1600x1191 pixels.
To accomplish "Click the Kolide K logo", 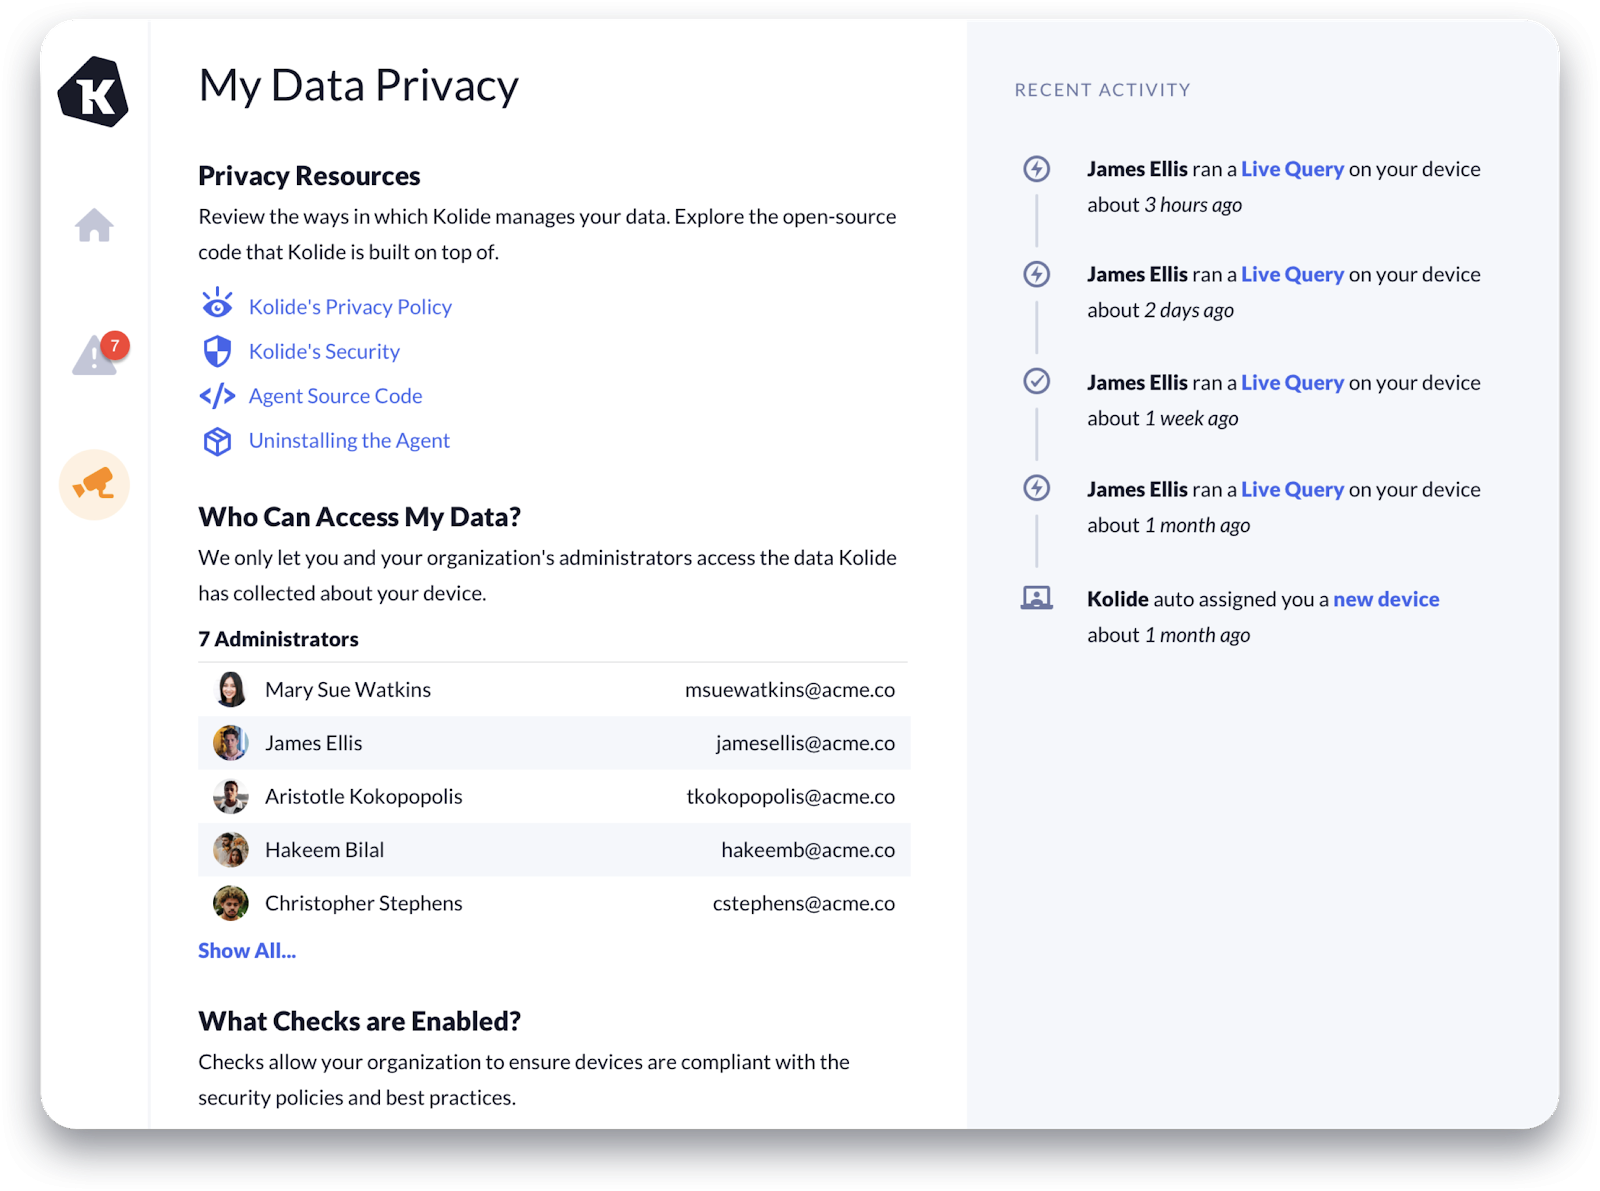I will 93,92.
